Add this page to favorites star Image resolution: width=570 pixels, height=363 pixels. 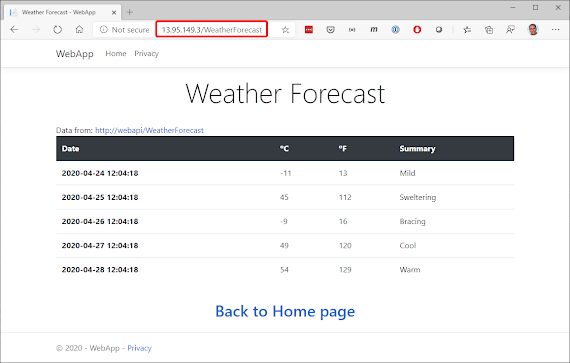pyautogui.click(x=285, y=30)
